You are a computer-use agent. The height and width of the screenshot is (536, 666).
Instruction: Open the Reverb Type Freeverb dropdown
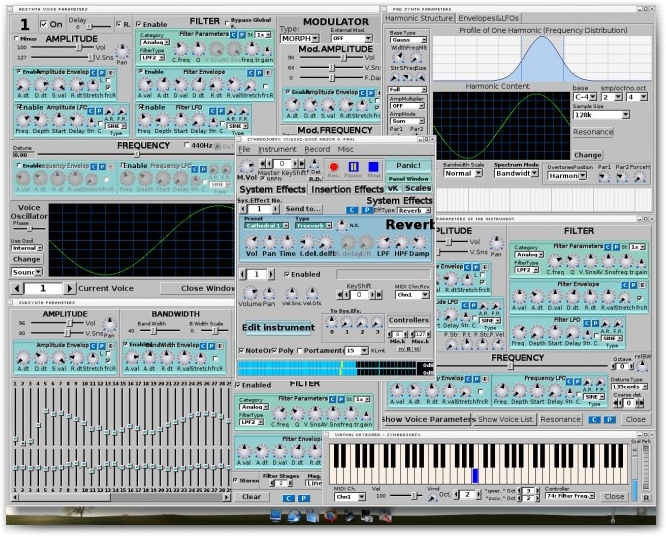tap(313, 226)
